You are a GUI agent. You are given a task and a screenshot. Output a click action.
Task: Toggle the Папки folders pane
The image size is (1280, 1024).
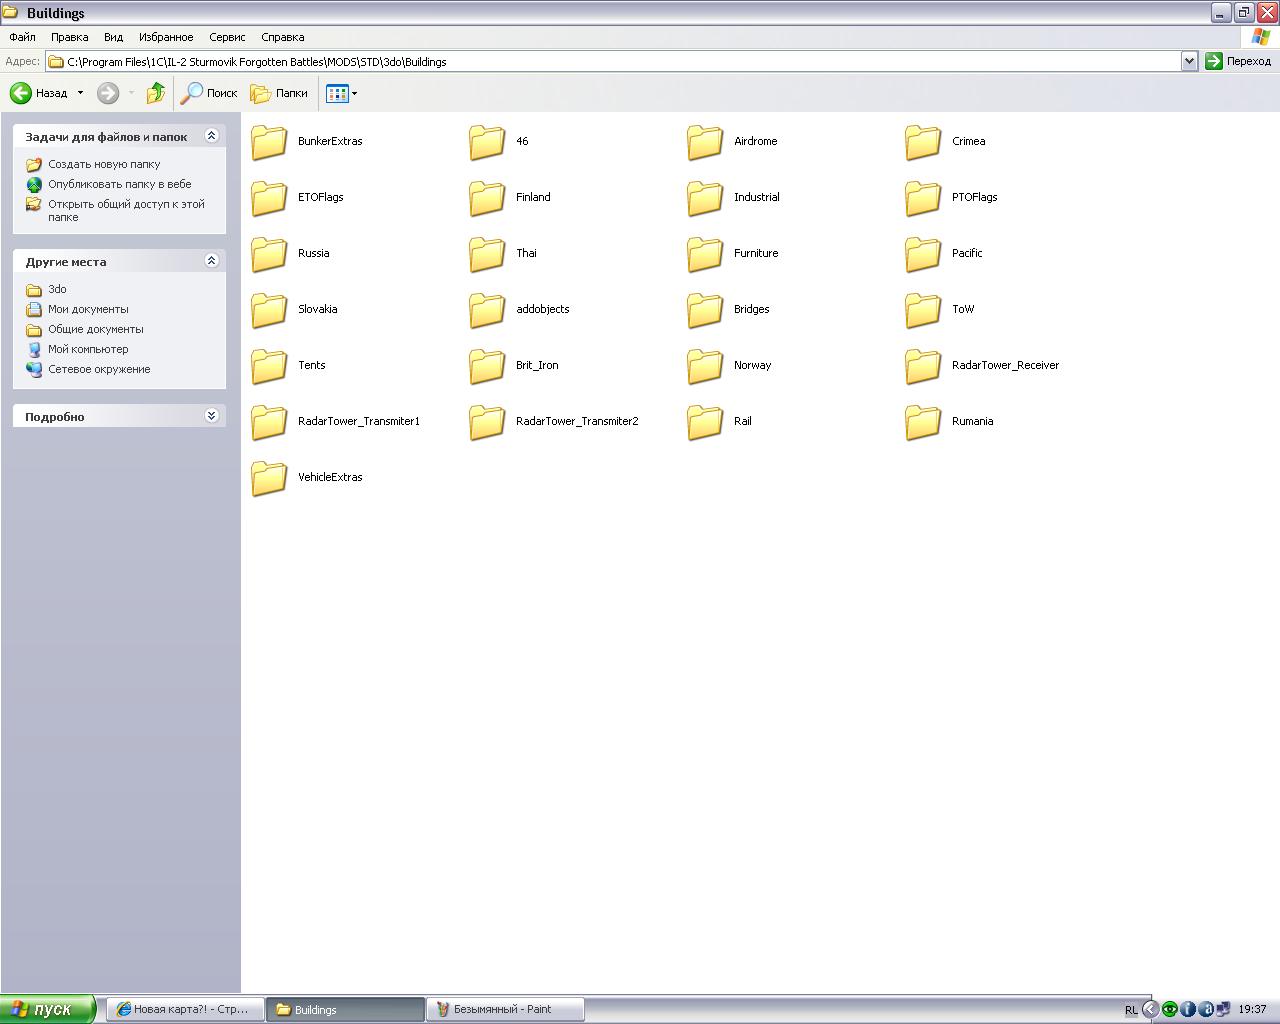click(x=279, y=93)
